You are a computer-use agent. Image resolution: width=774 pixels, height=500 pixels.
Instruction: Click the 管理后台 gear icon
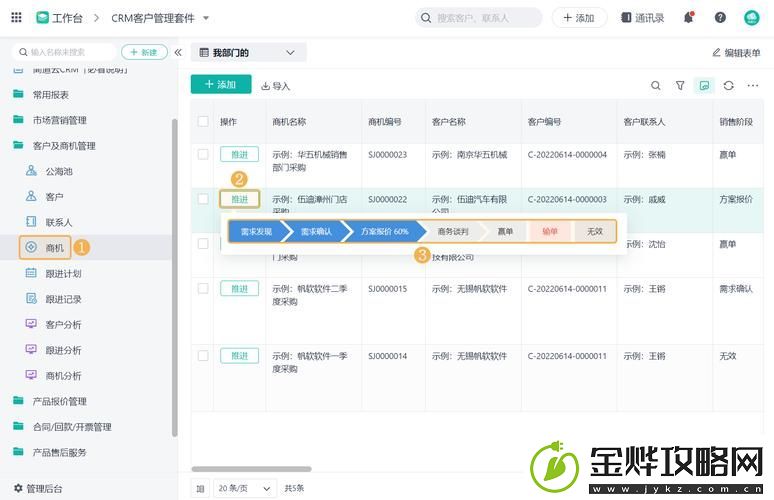tap(18, 488)
